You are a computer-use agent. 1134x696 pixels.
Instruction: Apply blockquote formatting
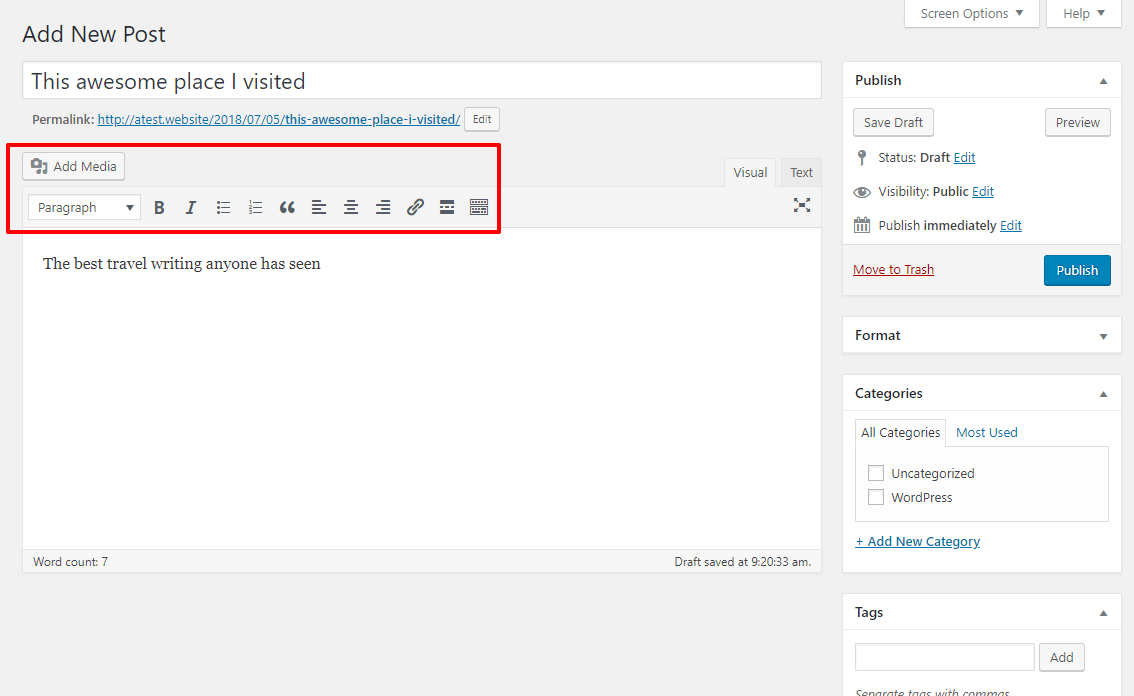pyautogui.click(x=286, y=208)
